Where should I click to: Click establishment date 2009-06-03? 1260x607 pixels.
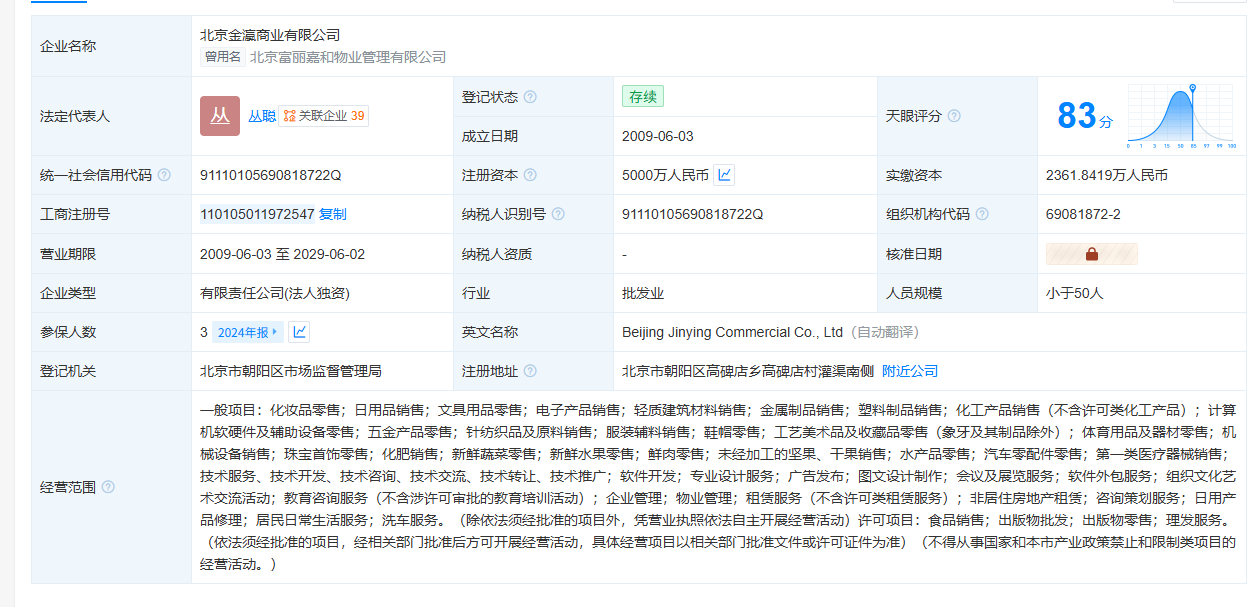pyautogui.click(x=658, y=136)
